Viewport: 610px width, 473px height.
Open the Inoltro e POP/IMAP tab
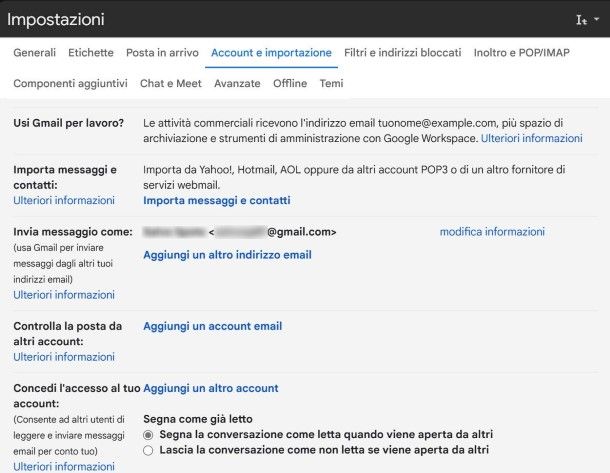[522, 53]
